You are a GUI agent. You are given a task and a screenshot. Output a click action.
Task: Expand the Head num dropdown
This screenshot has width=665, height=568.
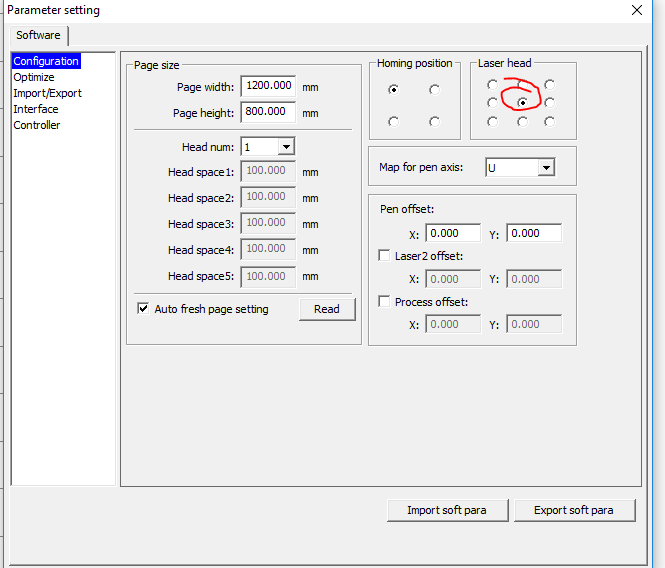[286, 147]
